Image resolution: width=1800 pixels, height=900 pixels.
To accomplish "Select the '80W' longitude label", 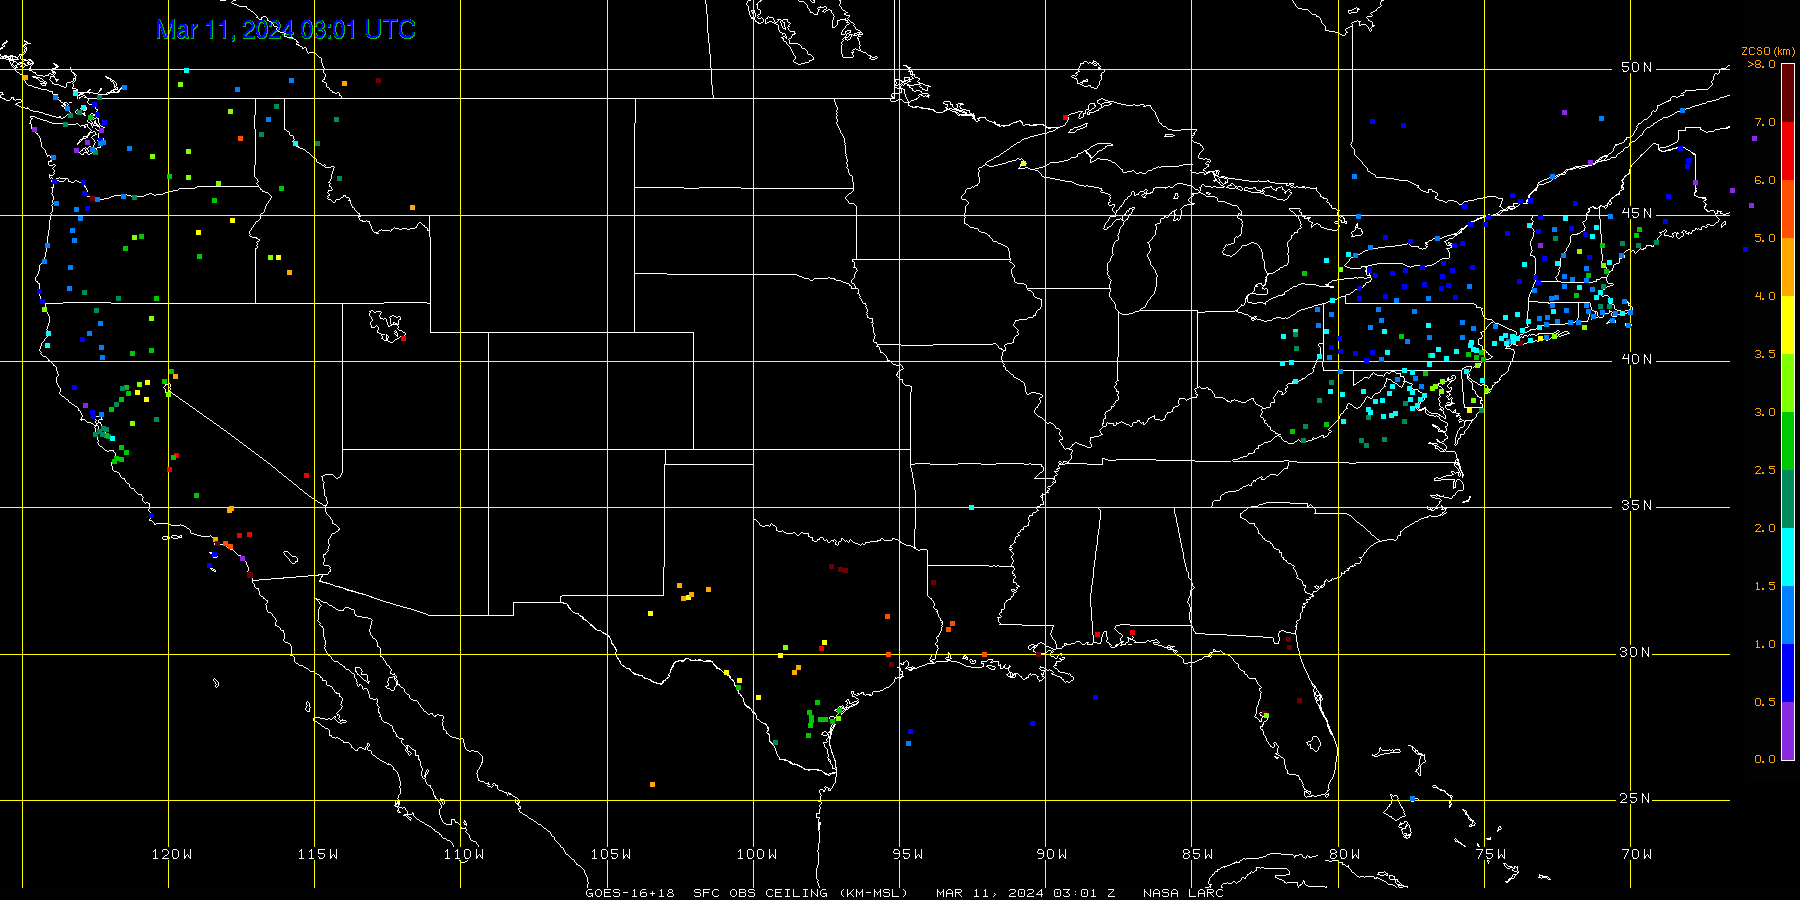I will (x=1345, y=854).
